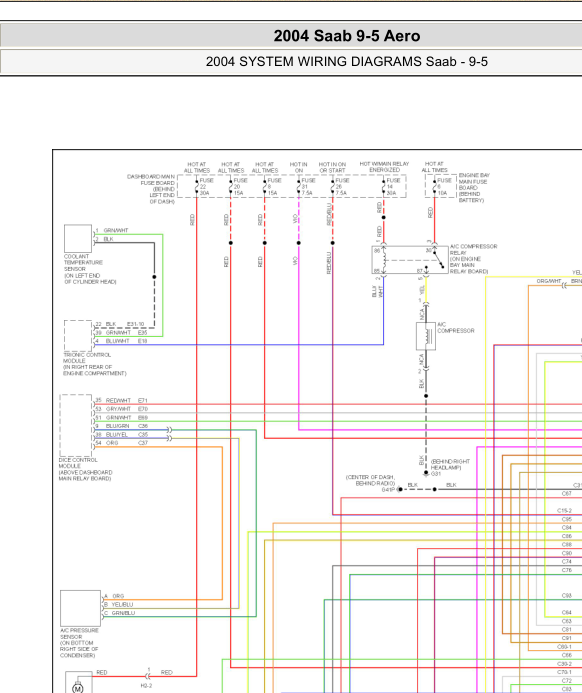Click the "RED/WHT E71" pin row
Screen dimensions: 582x693
[122, 400]
